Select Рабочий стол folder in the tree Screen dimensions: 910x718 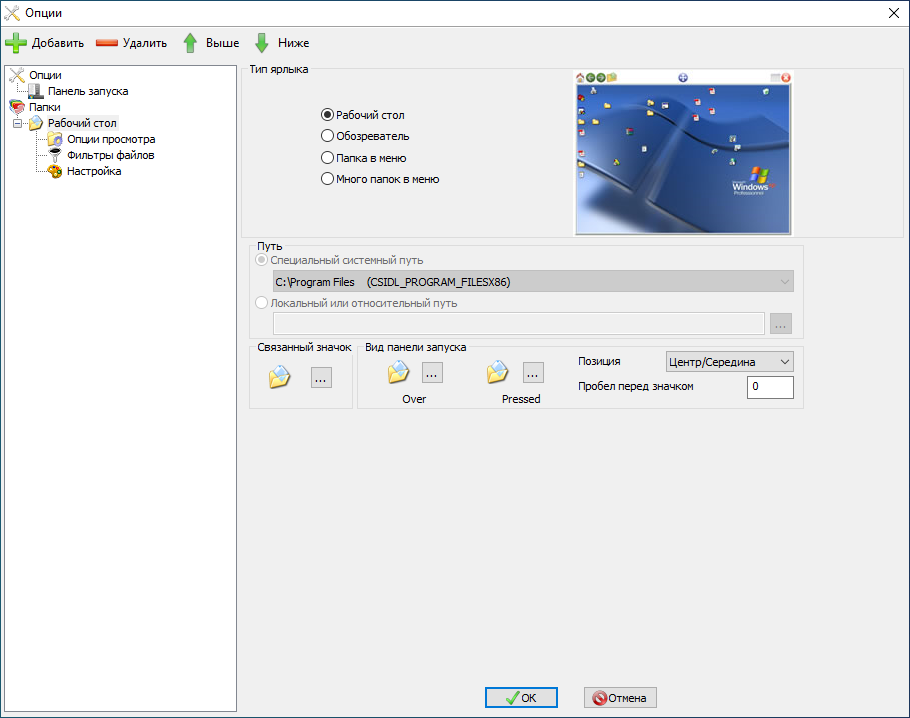[x=82, y=123]
